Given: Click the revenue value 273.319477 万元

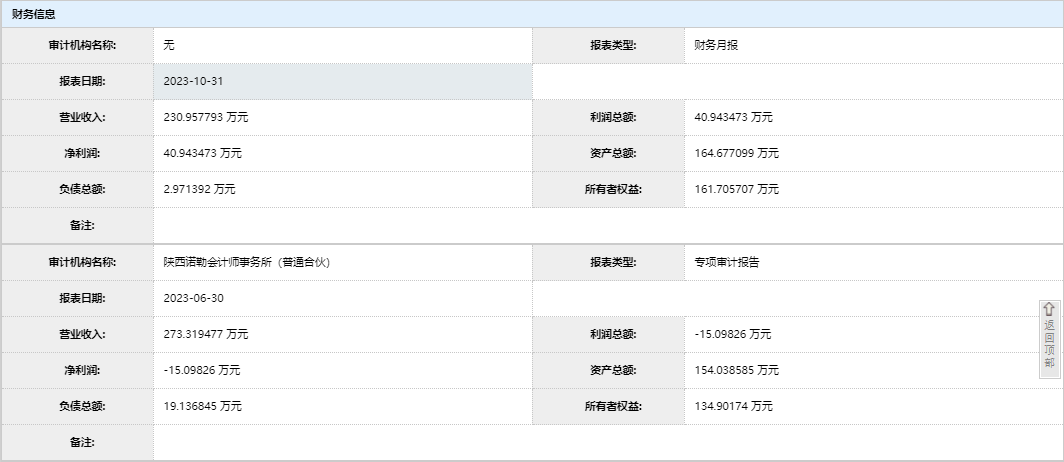Looking at the screenshot, I should (206, 334).
